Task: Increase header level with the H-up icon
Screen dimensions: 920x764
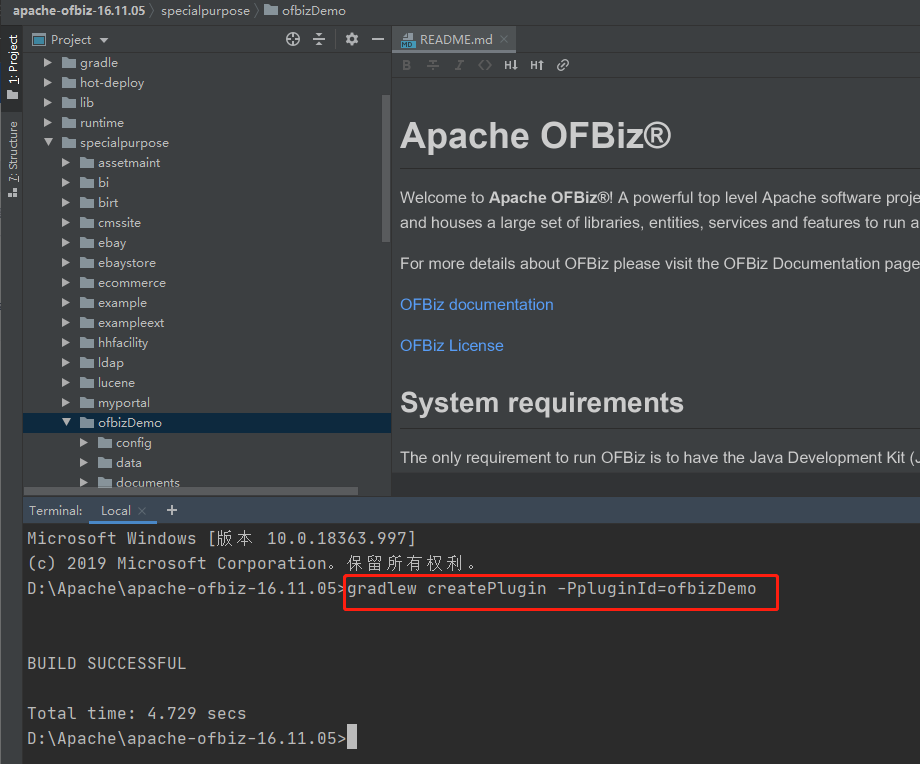Action: pos(537,65)
